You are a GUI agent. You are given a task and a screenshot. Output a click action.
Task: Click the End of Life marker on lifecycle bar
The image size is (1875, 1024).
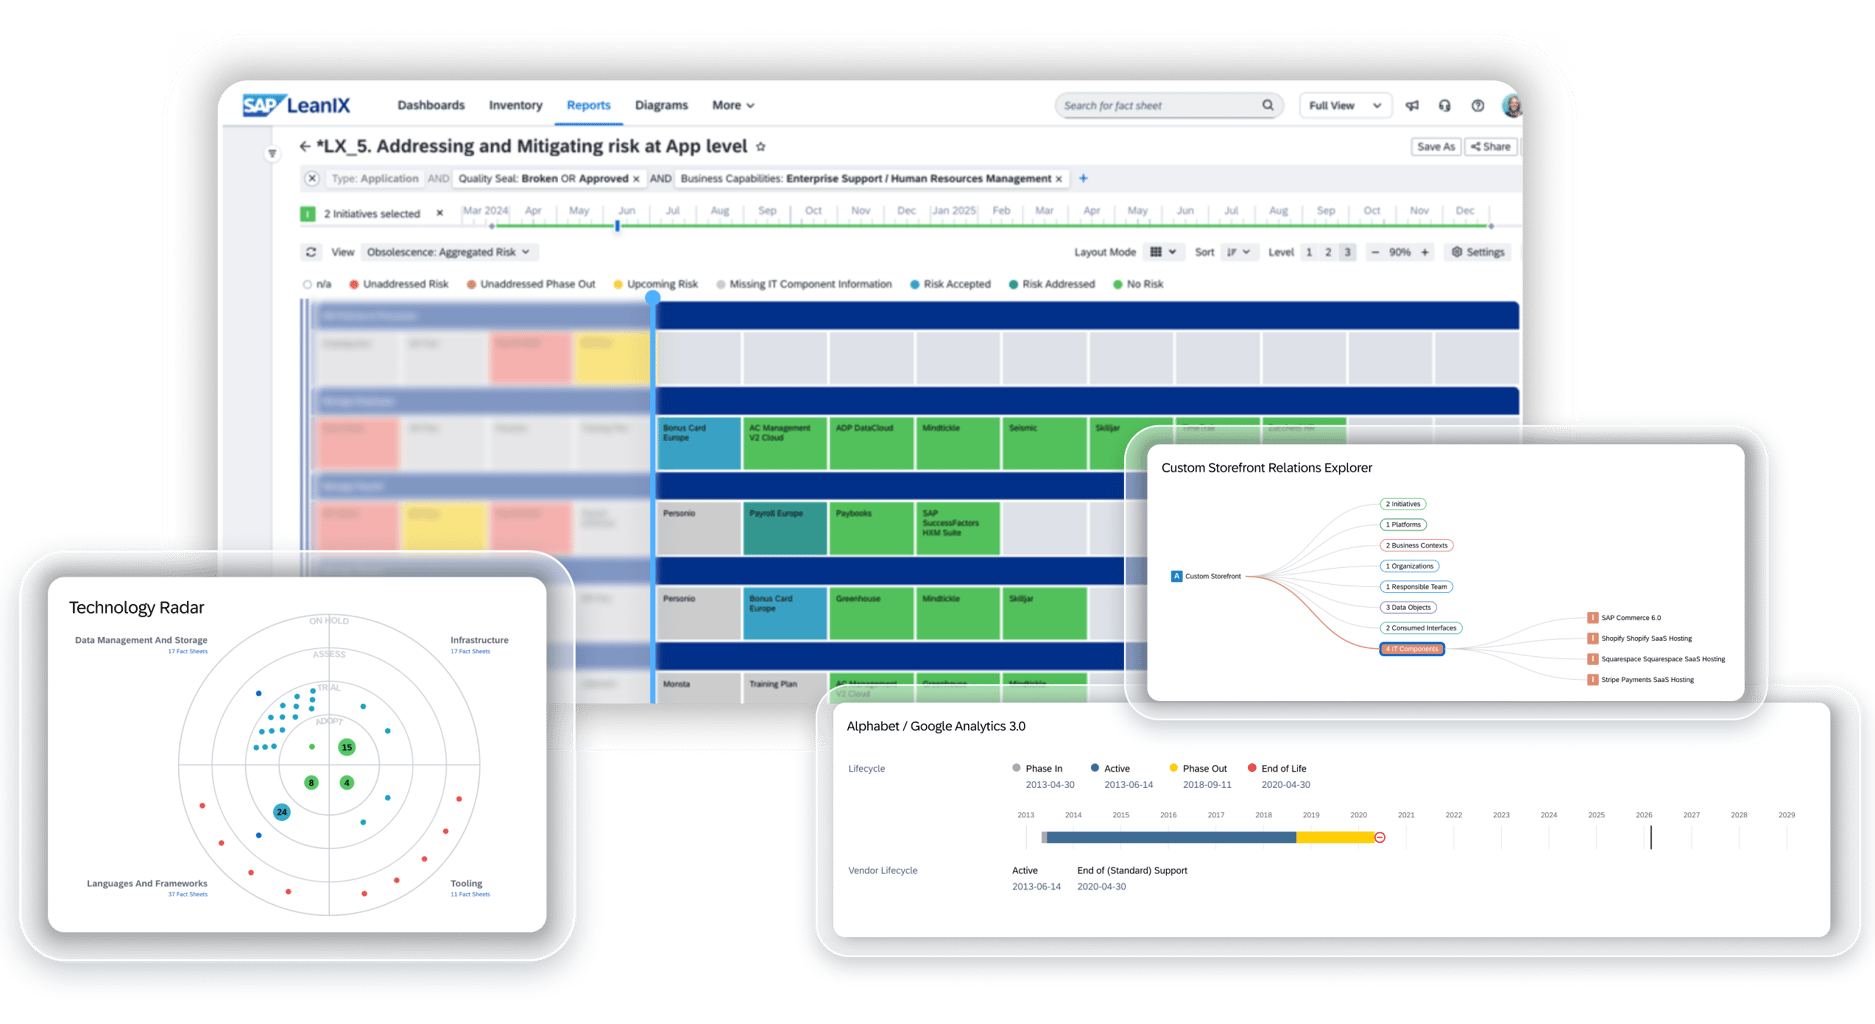(1380, 837)
